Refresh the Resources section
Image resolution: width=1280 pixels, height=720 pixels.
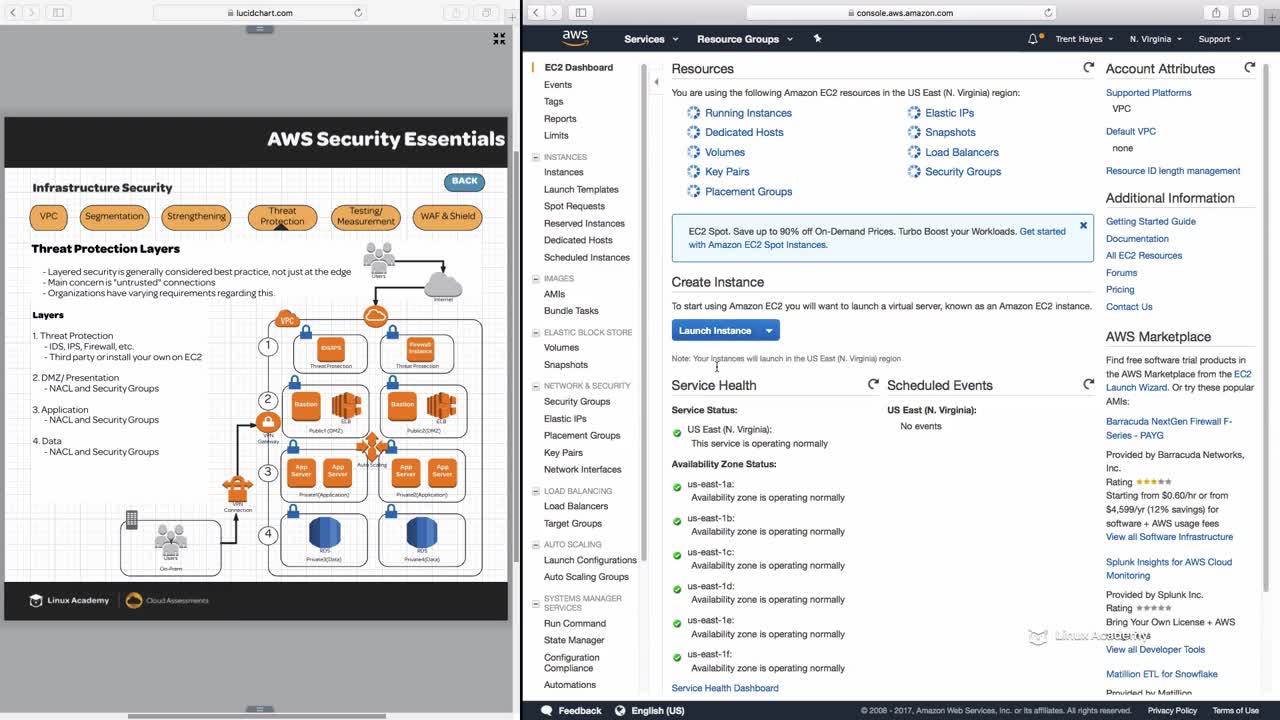1088,68
